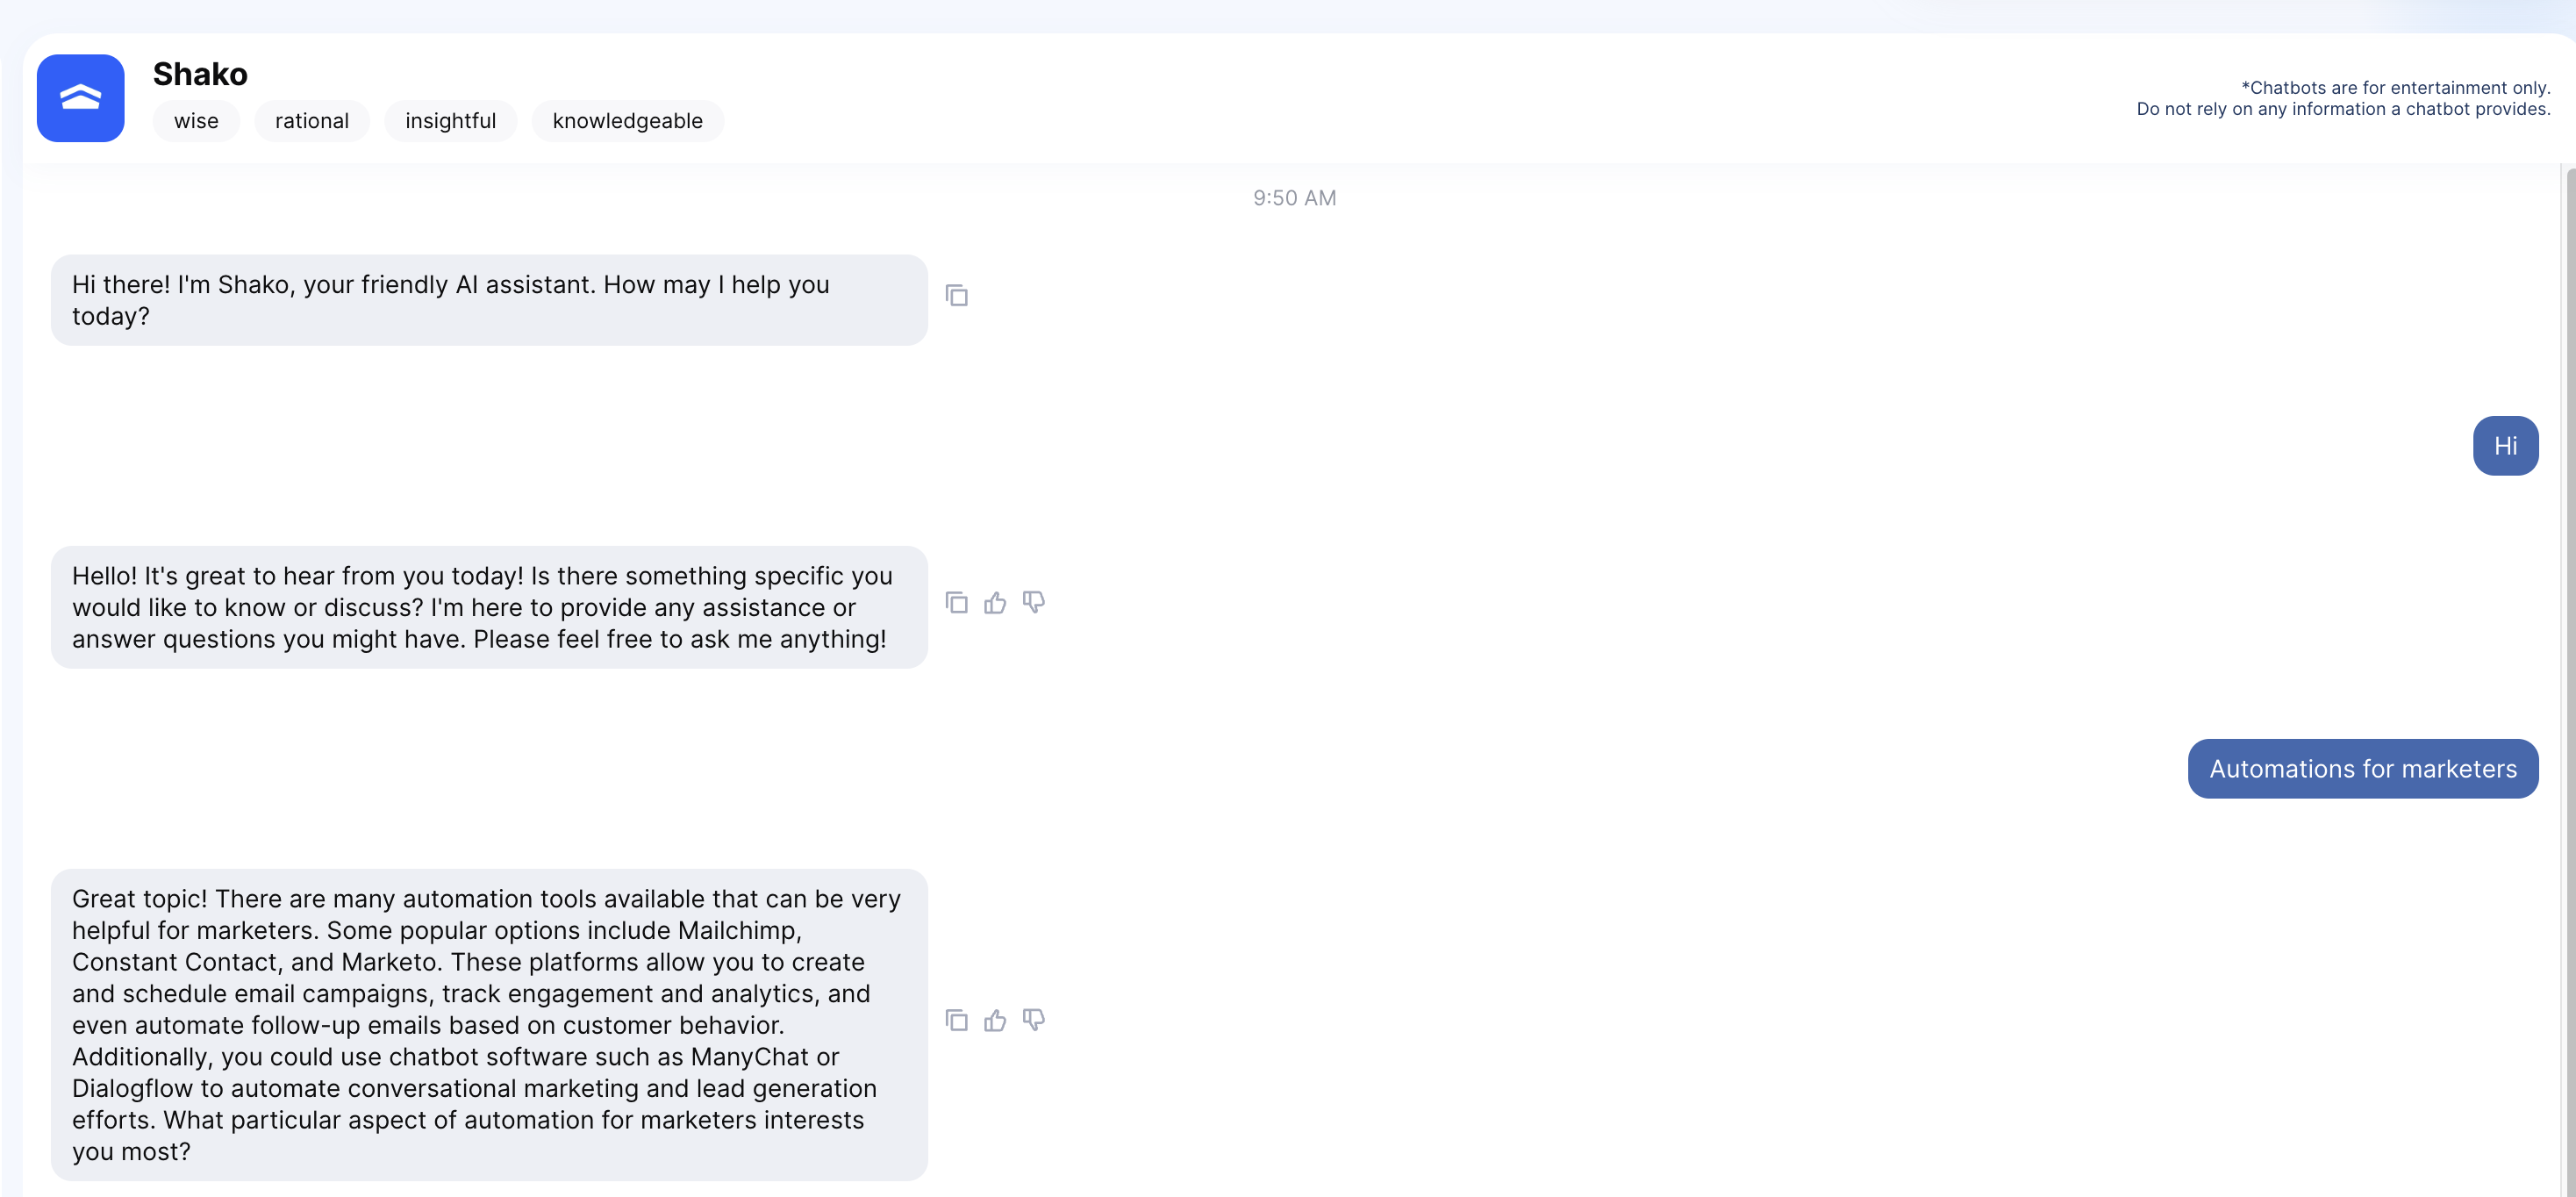Select the 'knowledgeable' trait tag
The image size is (2576, 1197).
pos(628,121)
